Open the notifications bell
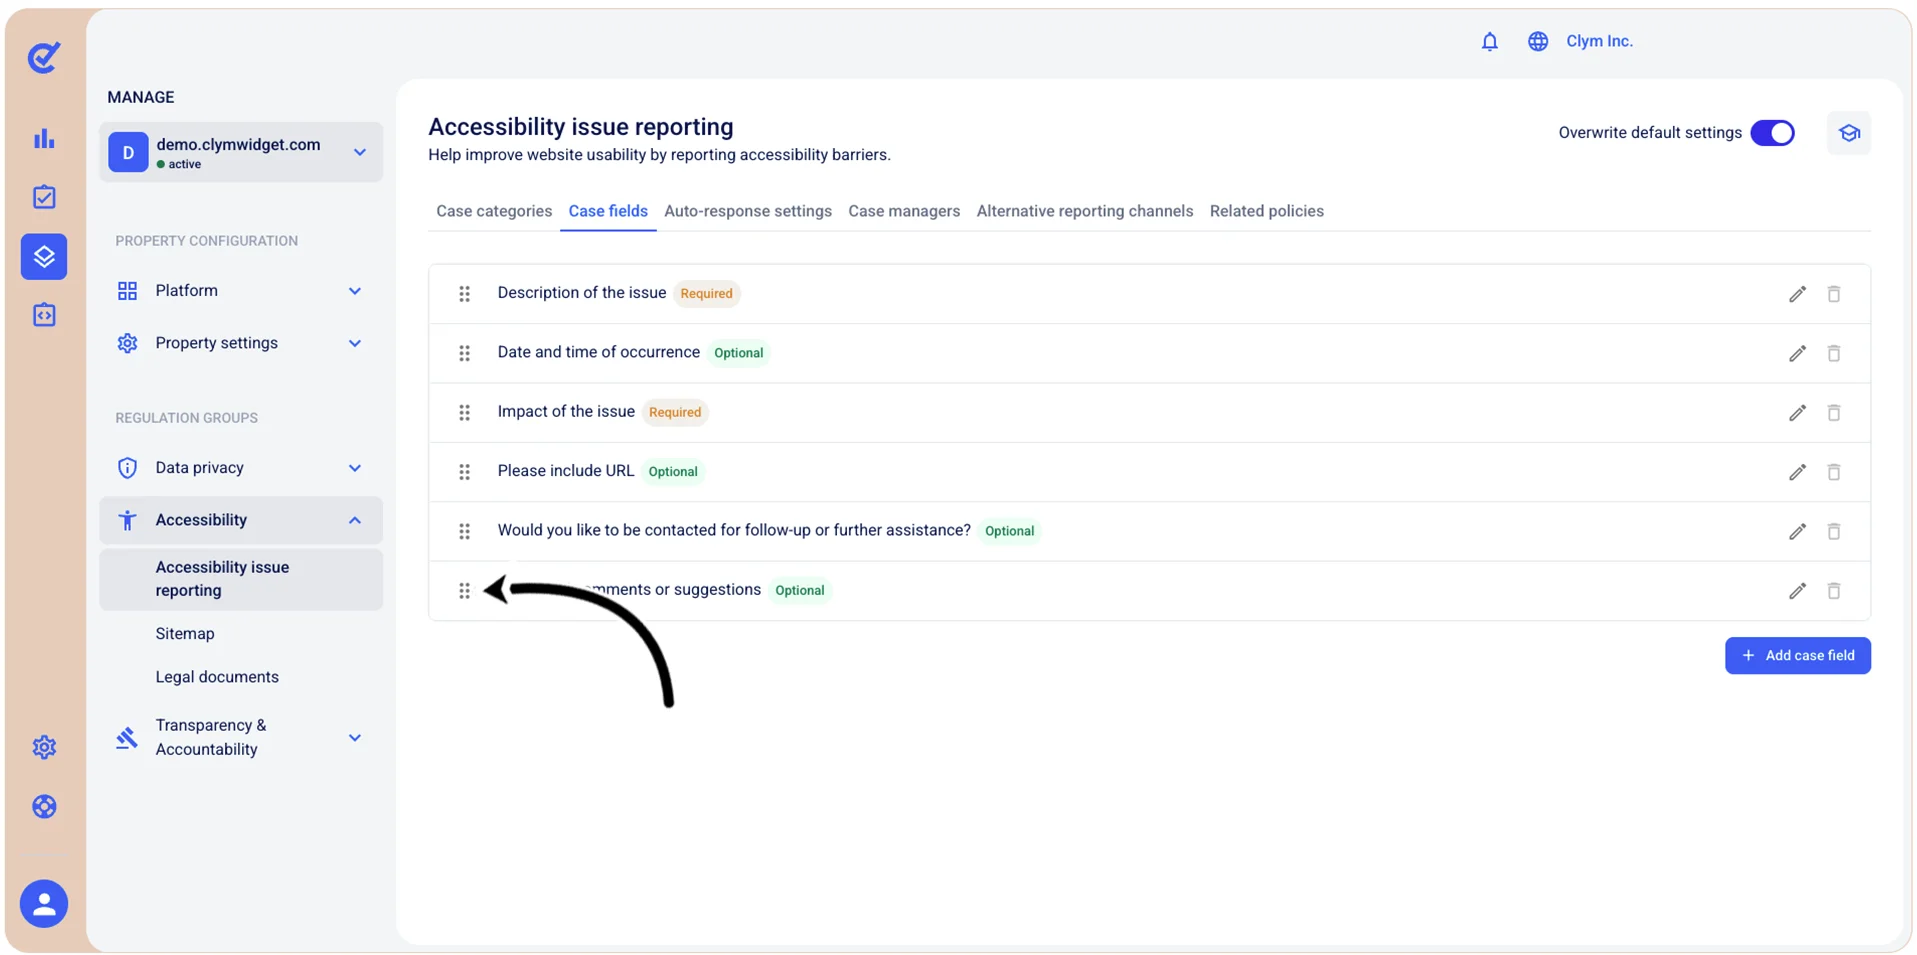The height and width of the screenshot is (955, 1917). tap(1489, 41)
